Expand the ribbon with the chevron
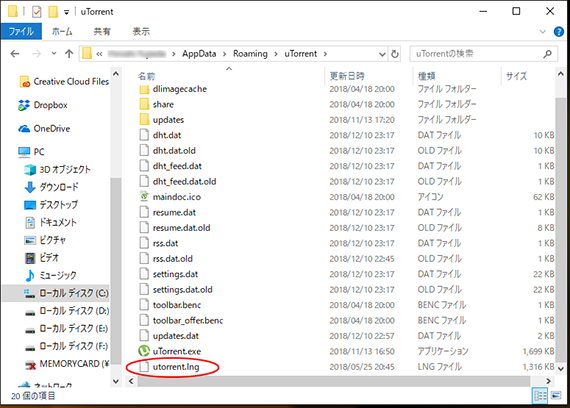 (x=543, y=32)
